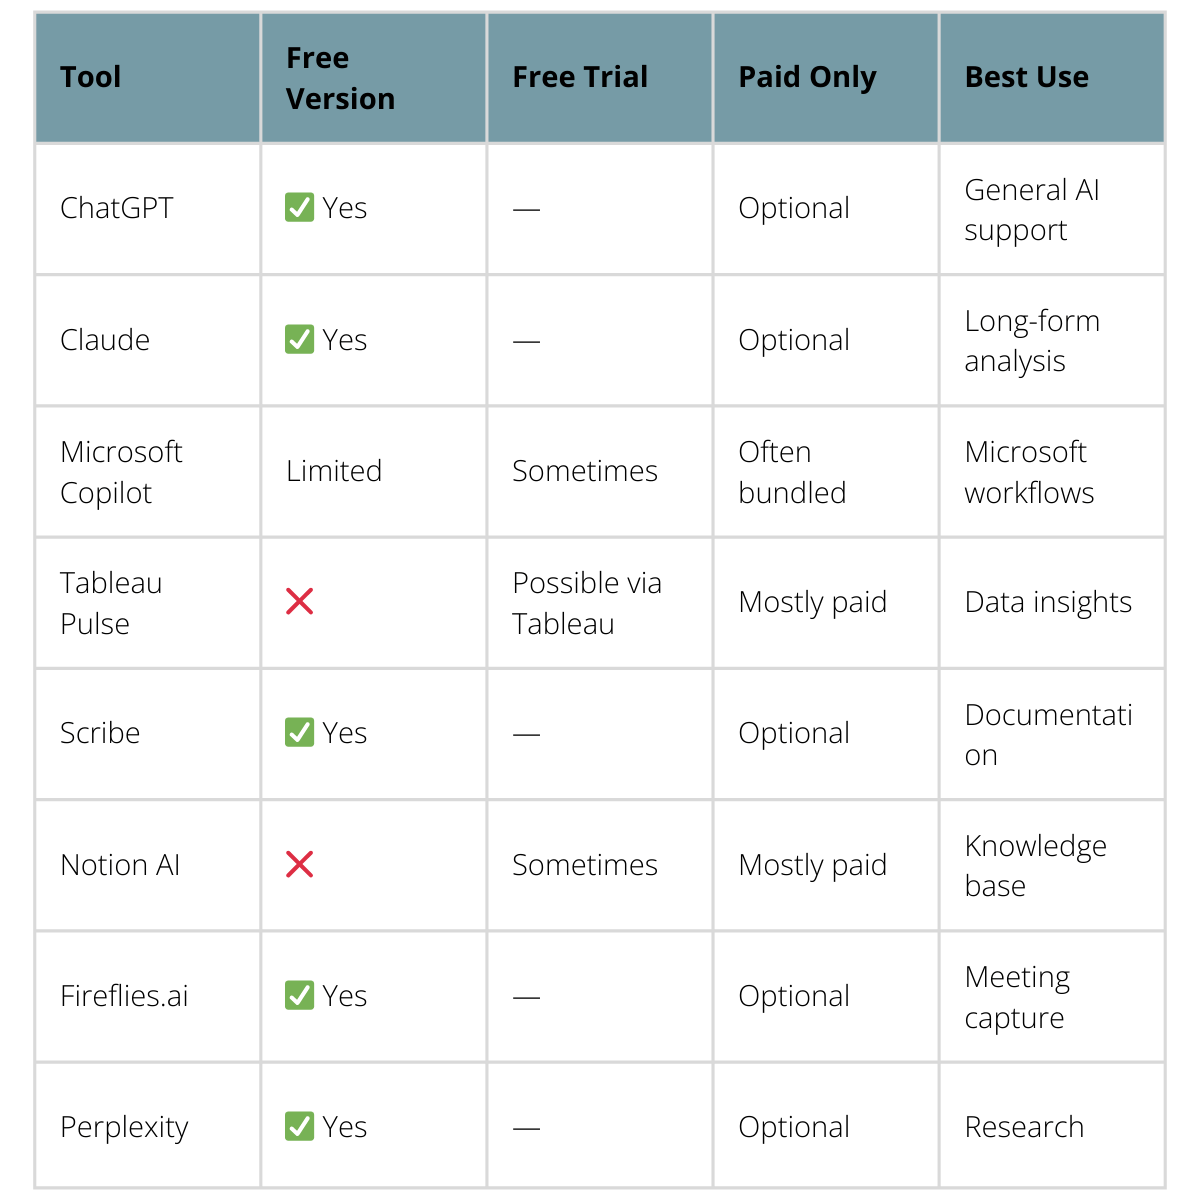Click the green checkmark in Perplexity row

tap(299, 1127)
